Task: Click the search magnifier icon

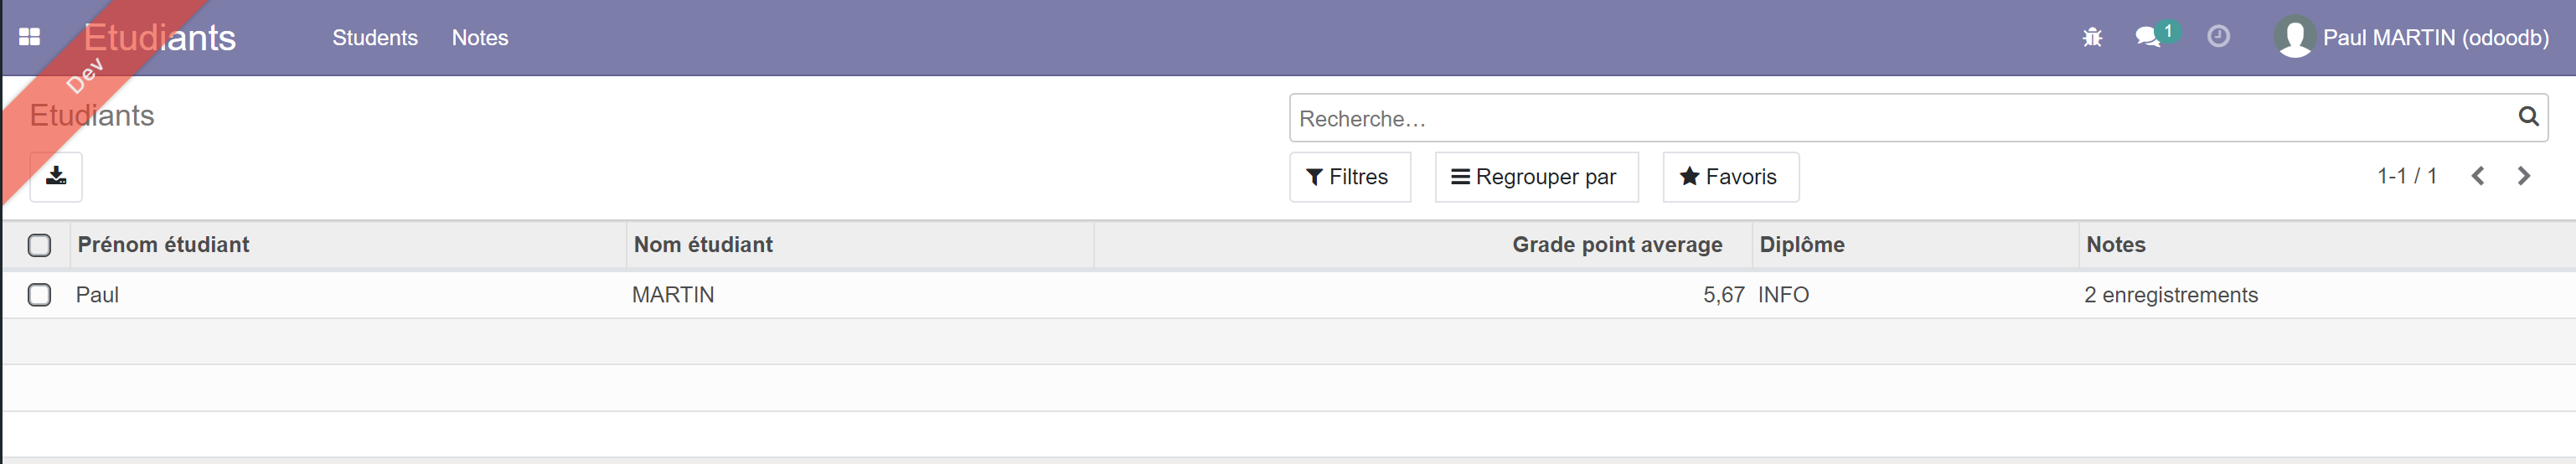Action: click(2527, 117)
